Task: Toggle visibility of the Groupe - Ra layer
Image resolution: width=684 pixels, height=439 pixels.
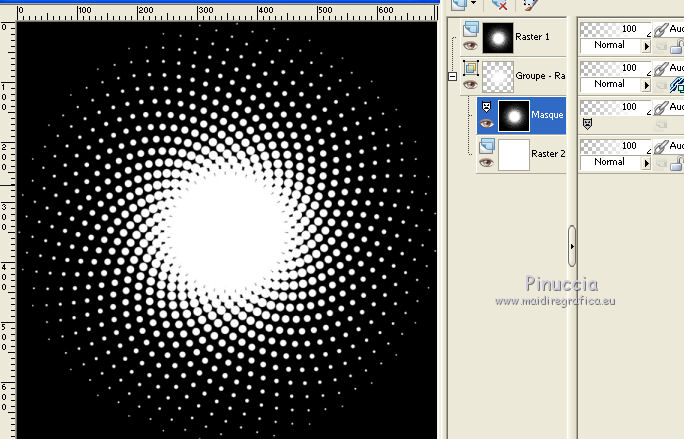Action: (x=470, y=84)
